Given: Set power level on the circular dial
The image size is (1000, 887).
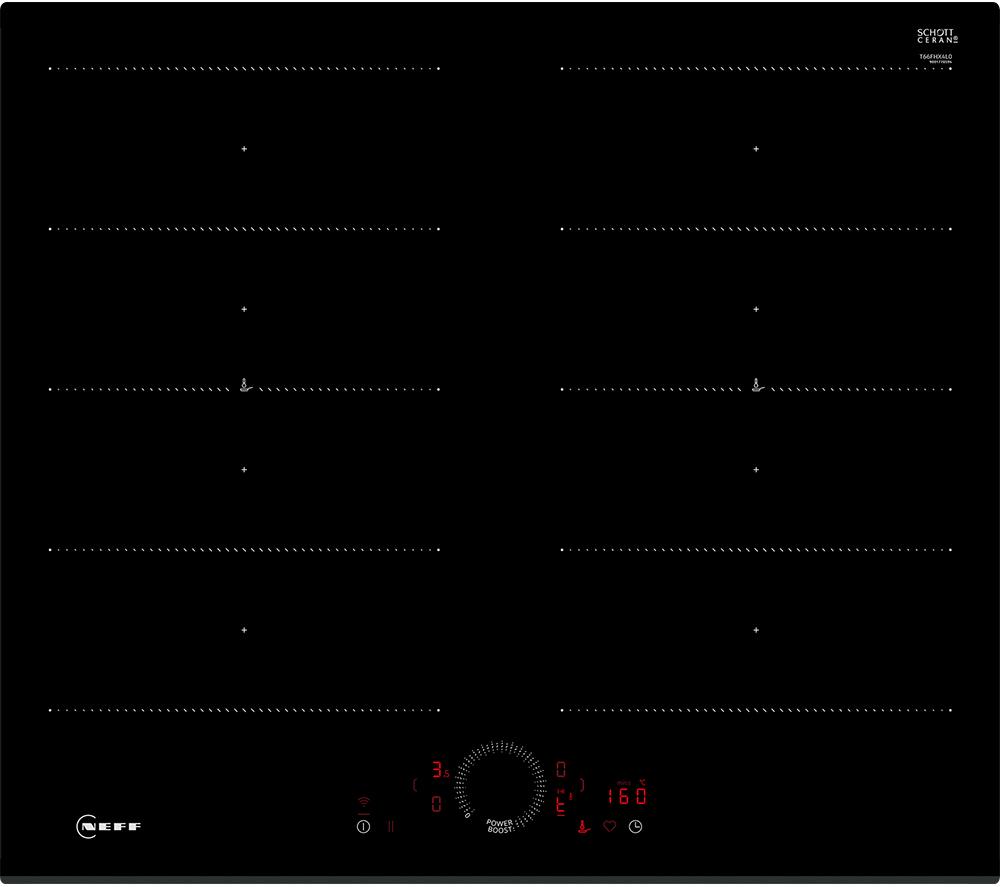Looking at the screenshot, I should point(501,787).
